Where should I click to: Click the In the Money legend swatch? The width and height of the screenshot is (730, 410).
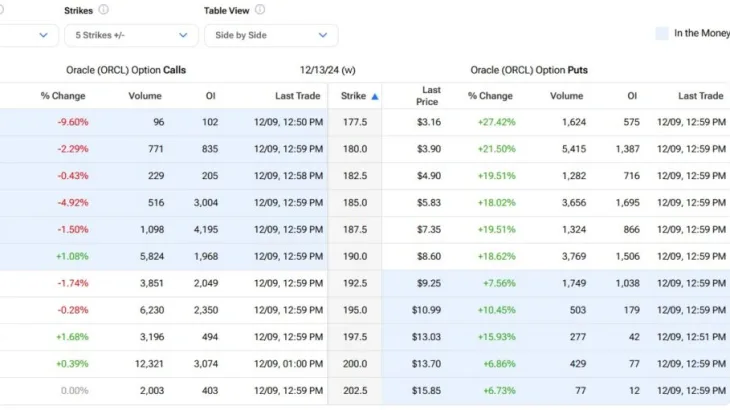(662, 34)
